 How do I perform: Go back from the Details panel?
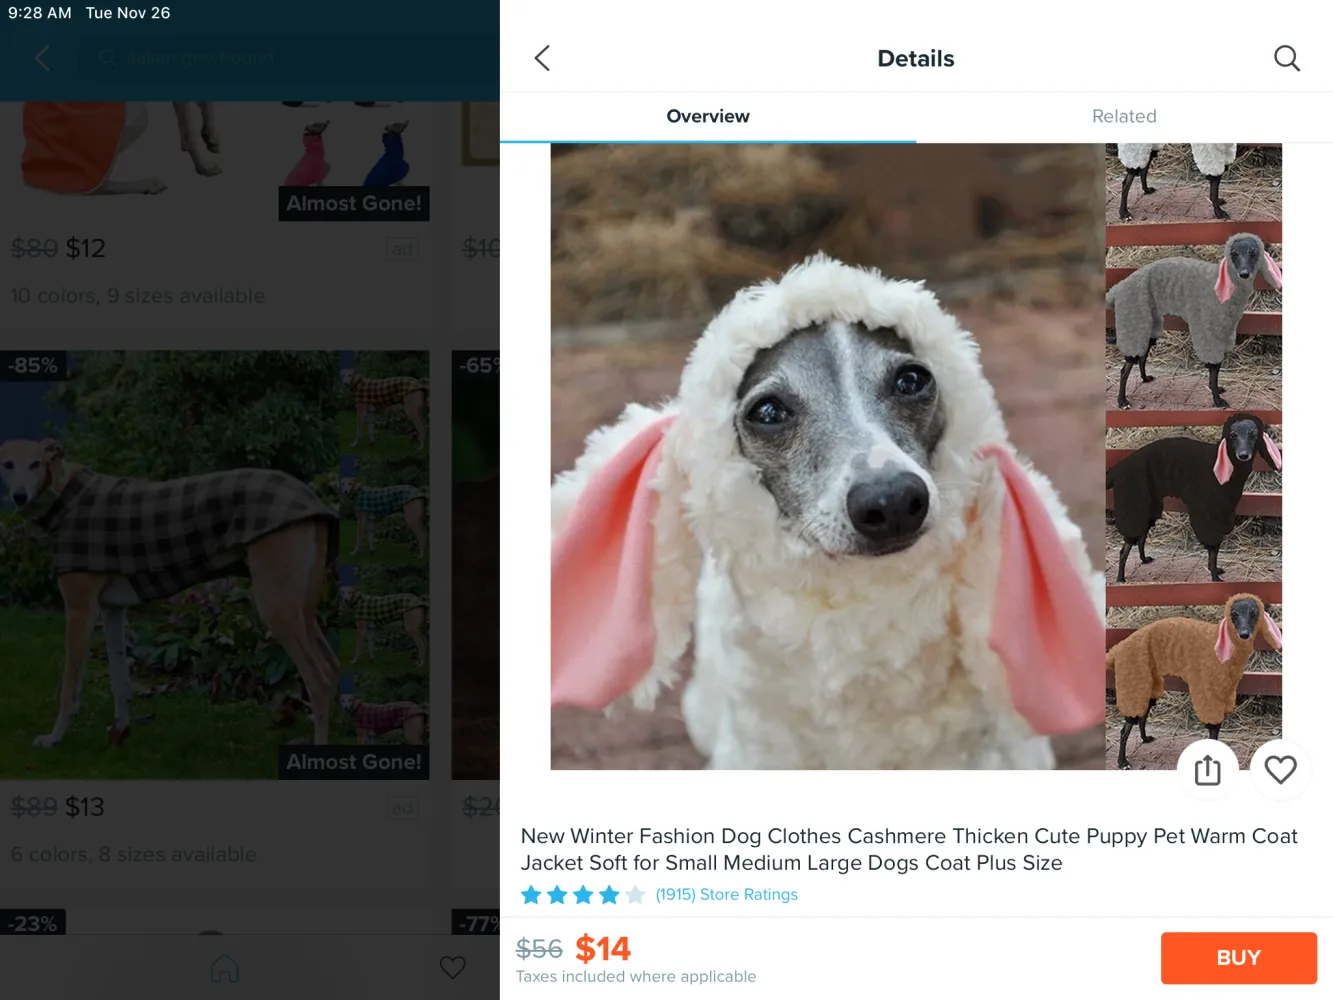click(x=542, y=58)
